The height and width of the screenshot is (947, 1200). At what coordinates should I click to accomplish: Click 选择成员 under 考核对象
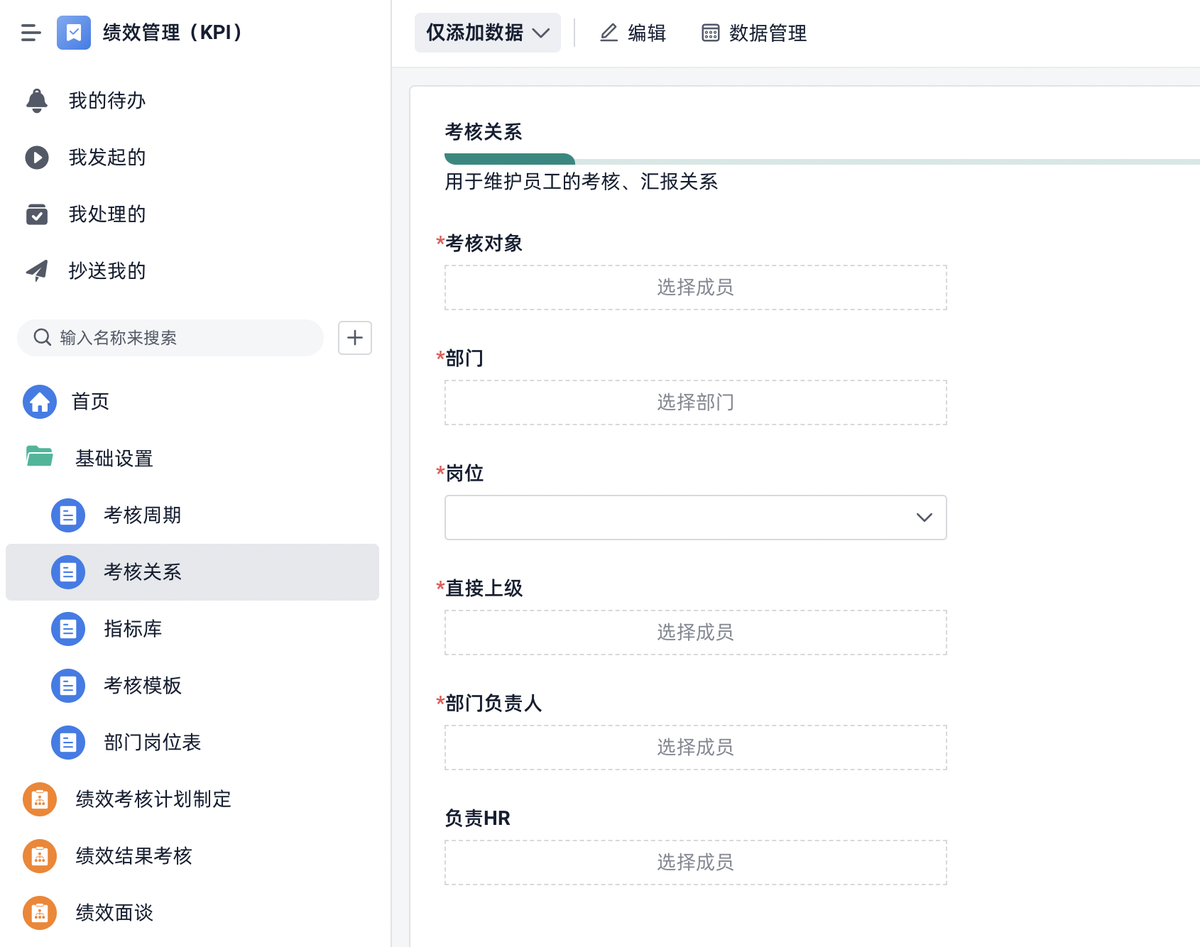pos(695,287)
